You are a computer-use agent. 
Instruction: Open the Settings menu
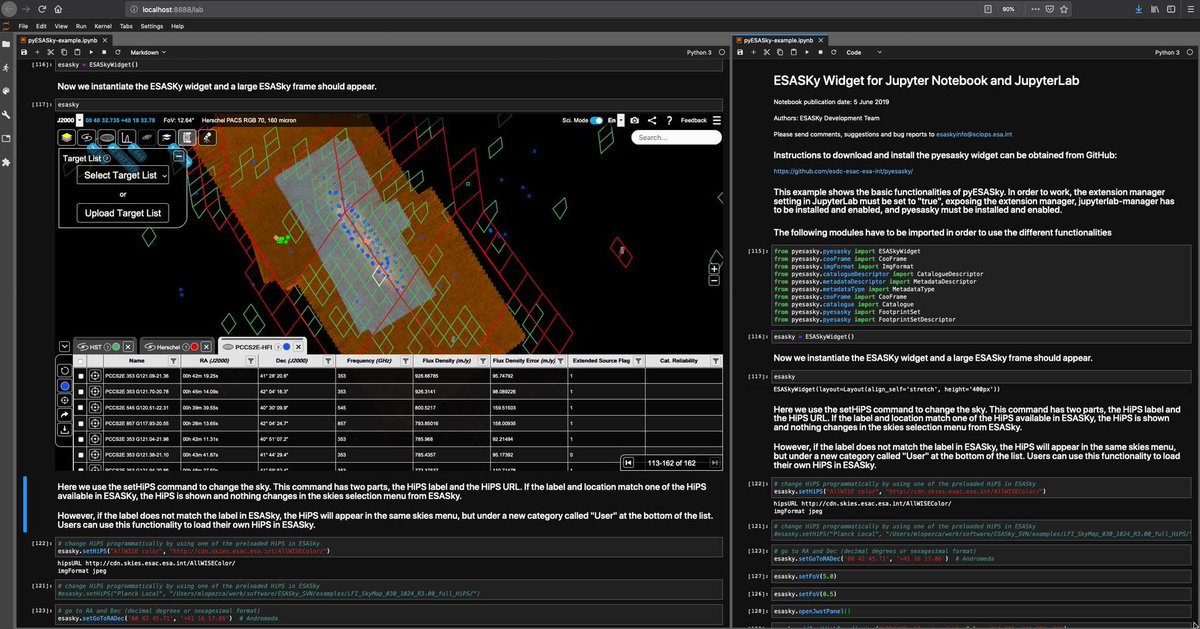pyautogui.click(x=152, y=24)
